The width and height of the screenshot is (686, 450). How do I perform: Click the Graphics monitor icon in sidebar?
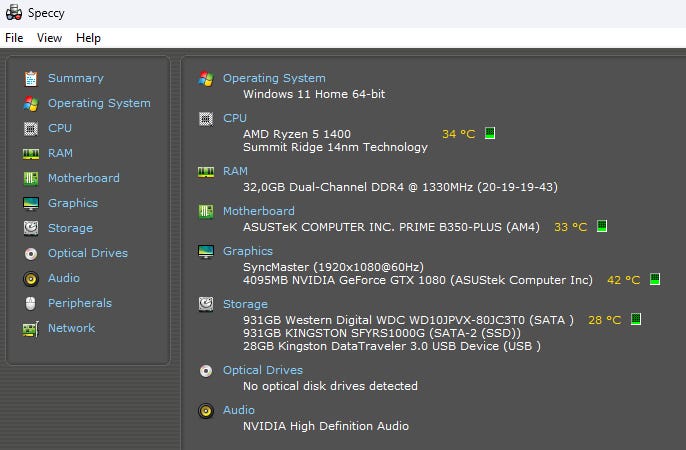click(31, 203)
